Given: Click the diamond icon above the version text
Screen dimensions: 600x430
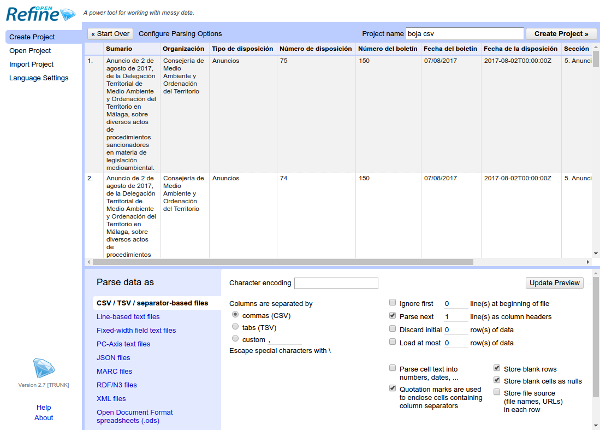Looking at the screenshot, I should pos(41,367).
